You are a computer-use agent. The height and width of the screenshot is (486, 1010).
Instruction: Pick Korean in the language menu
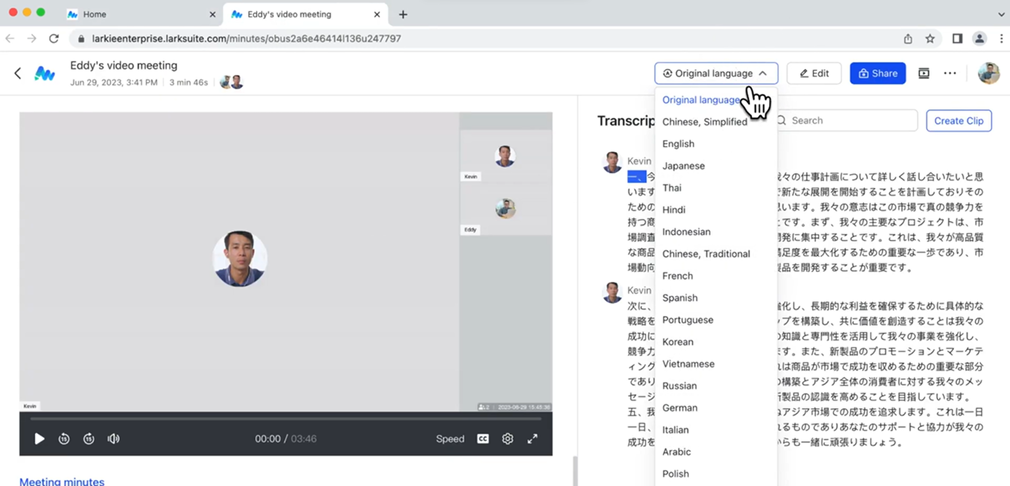pyautogui.click(x=677, y=342)
